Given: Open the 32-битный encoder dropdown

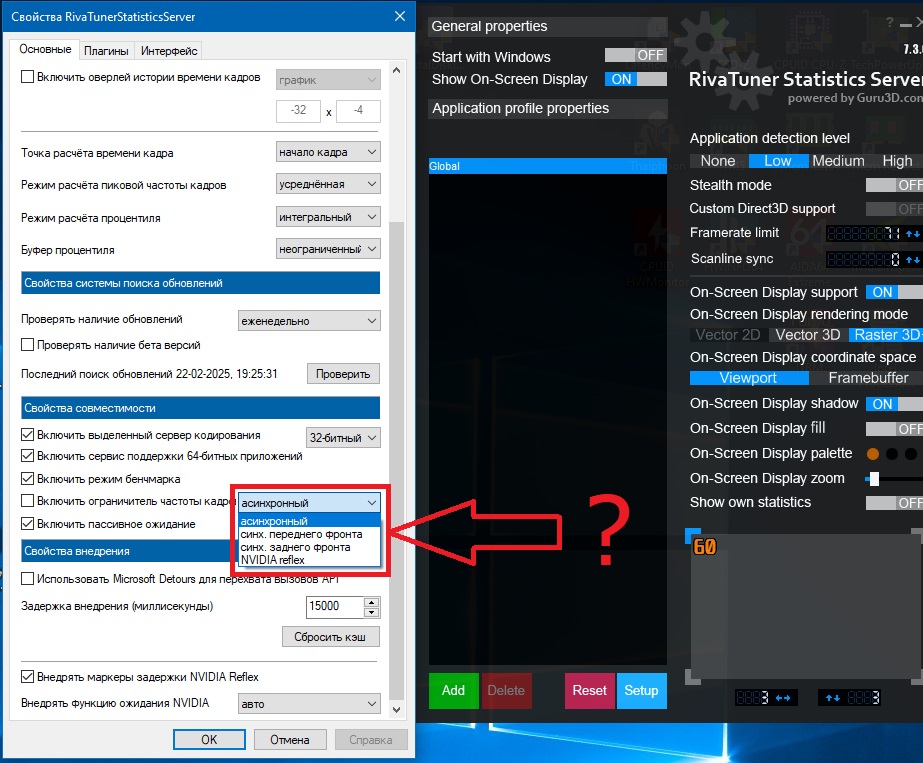Looking at the screenshot, I should (x=343, y=437).
